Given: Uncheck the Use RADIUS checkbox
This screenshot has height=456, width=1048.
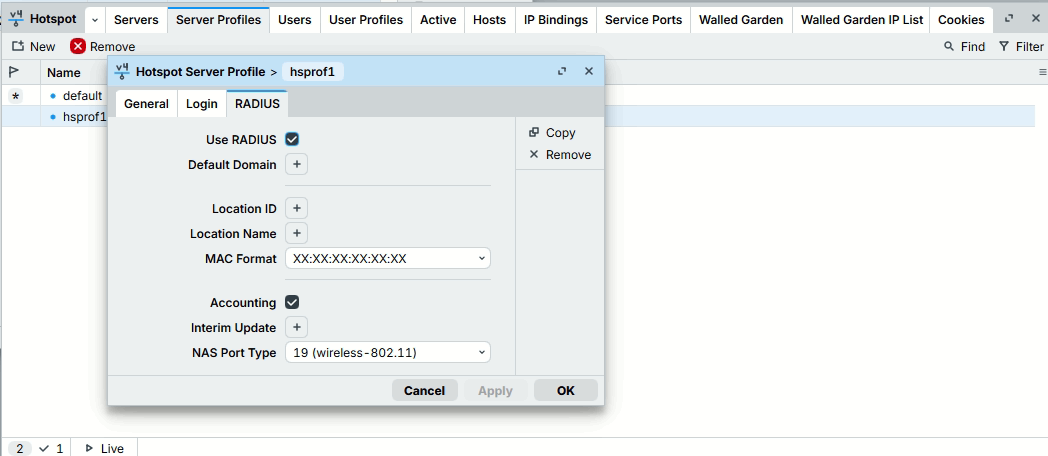Looking at the screenshot, I should [292, 139].
